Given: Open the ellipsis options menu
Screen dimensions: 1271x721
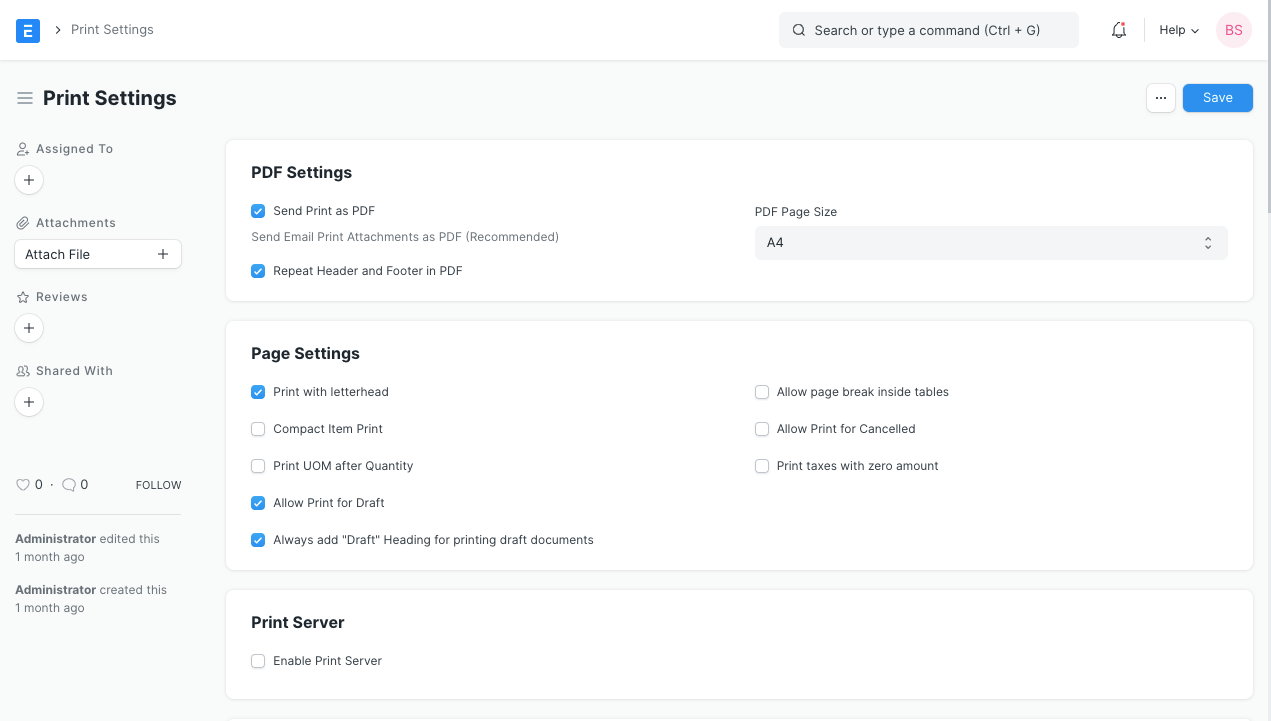Looking at the screenshot, I should [1160, 97].
